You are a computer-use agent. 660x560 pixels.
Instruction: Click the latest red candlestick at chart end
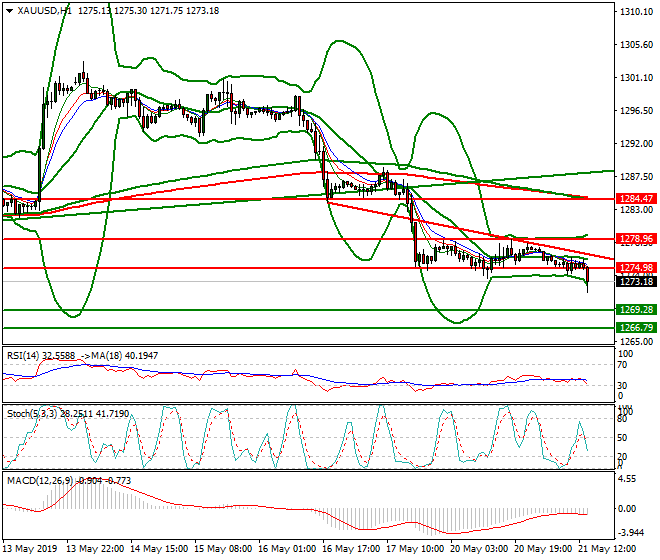[588, 277]
